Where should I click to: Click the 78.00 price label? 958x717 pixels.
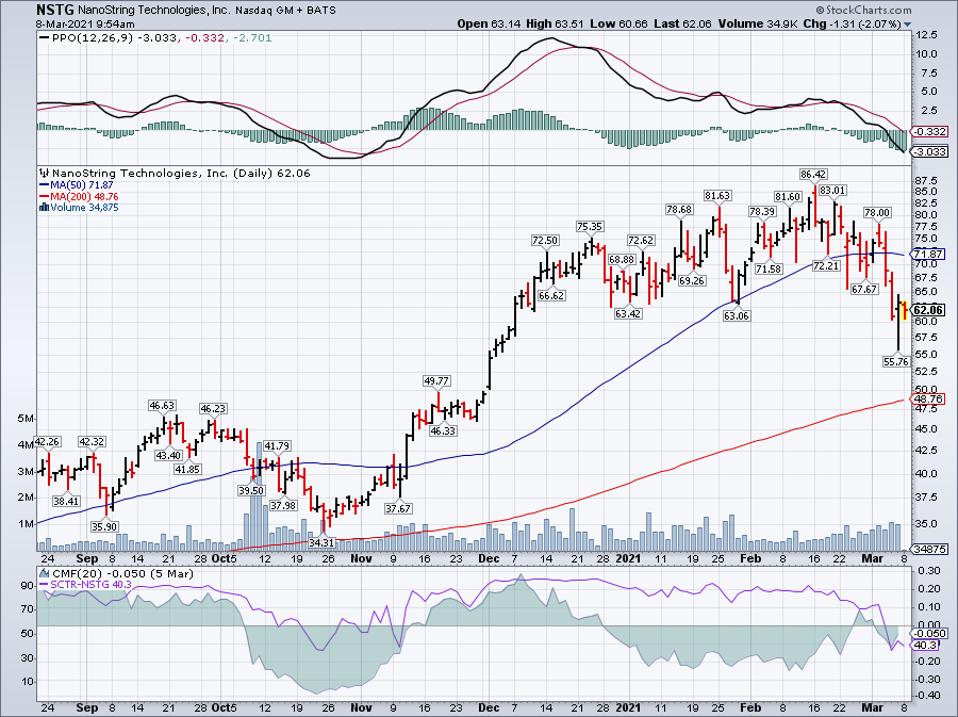tap(877, 213)
